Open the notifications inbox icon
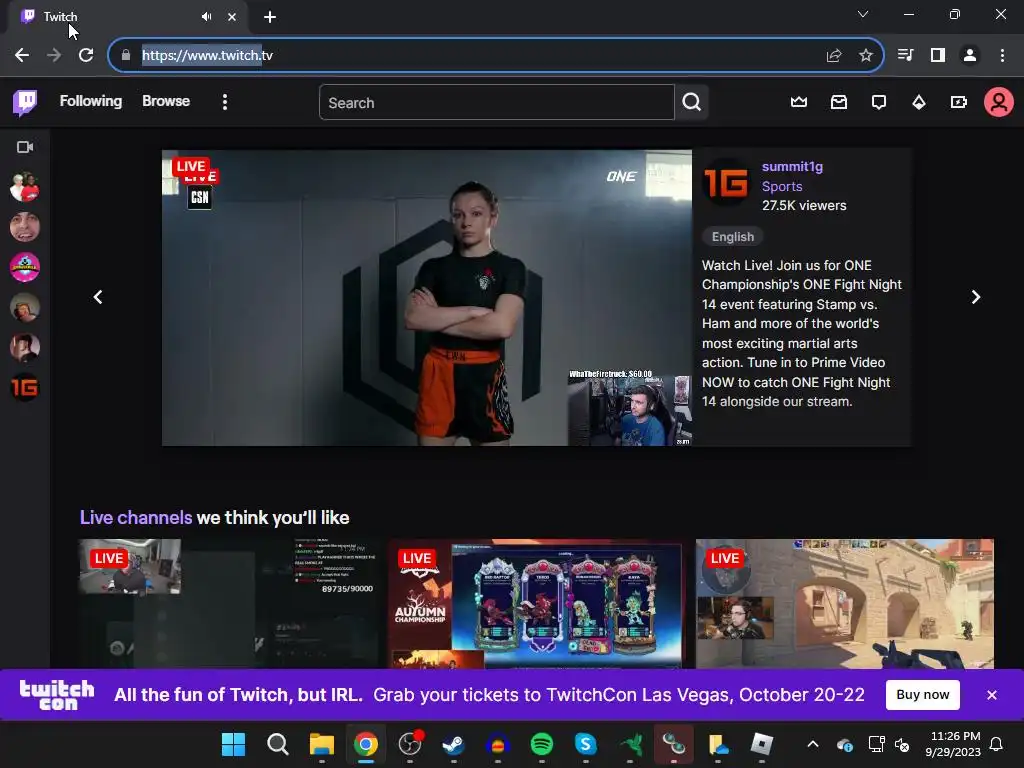Viewport: 1024px width, 768px height. (x=839, y=102)
